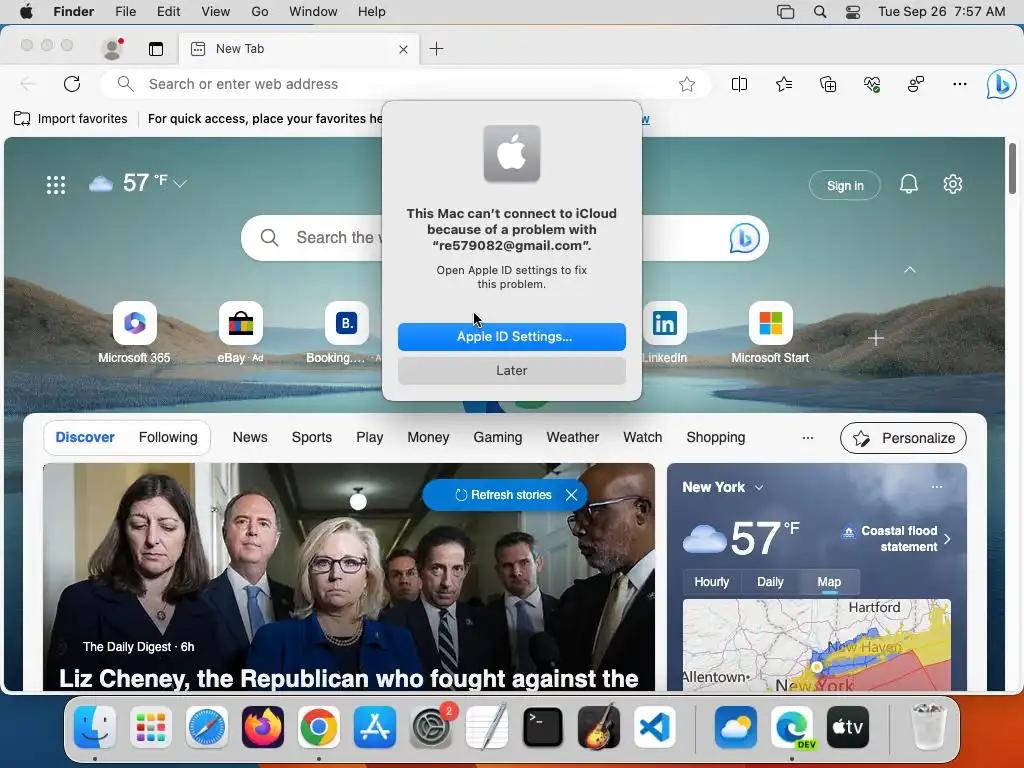Open the Weather feed category

[x=573, y=438]
